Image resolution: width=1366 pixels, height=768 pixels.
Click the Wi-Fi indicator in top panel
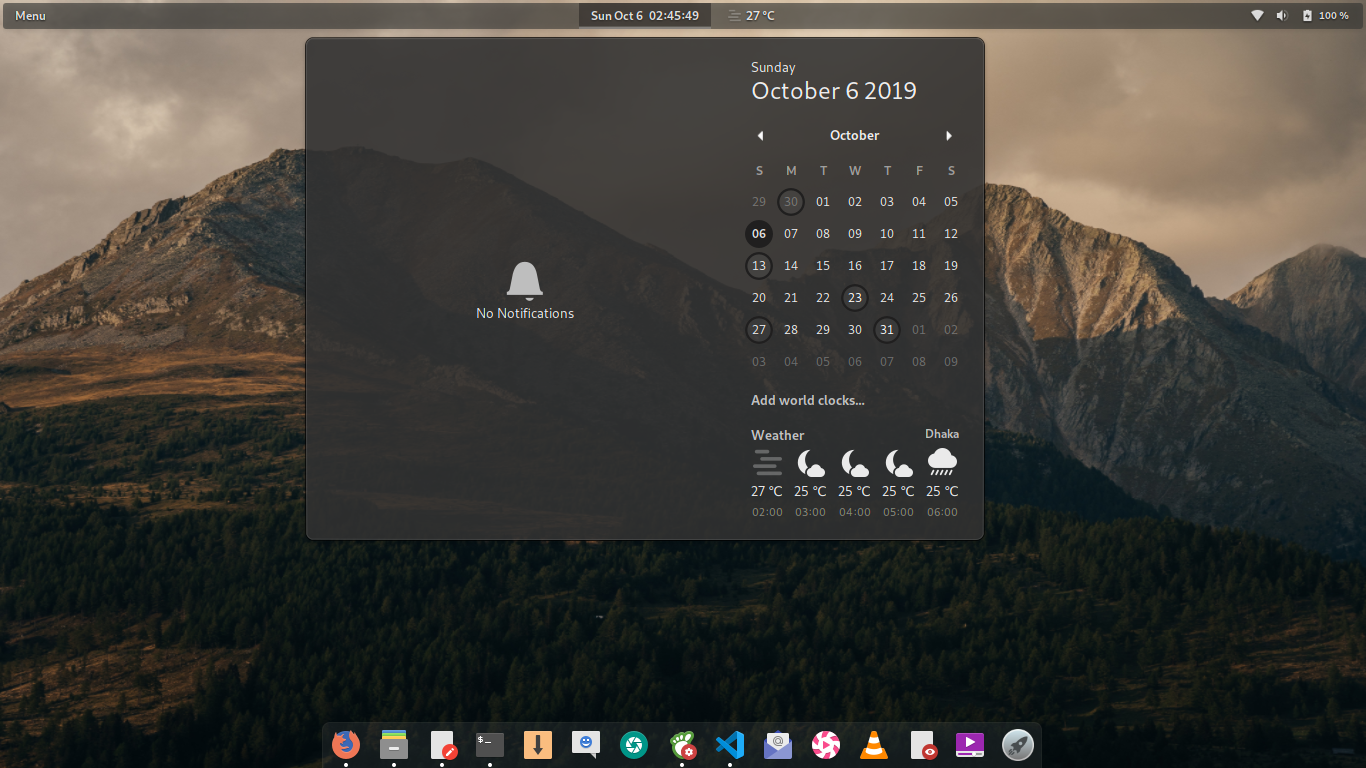(1258, 15)
